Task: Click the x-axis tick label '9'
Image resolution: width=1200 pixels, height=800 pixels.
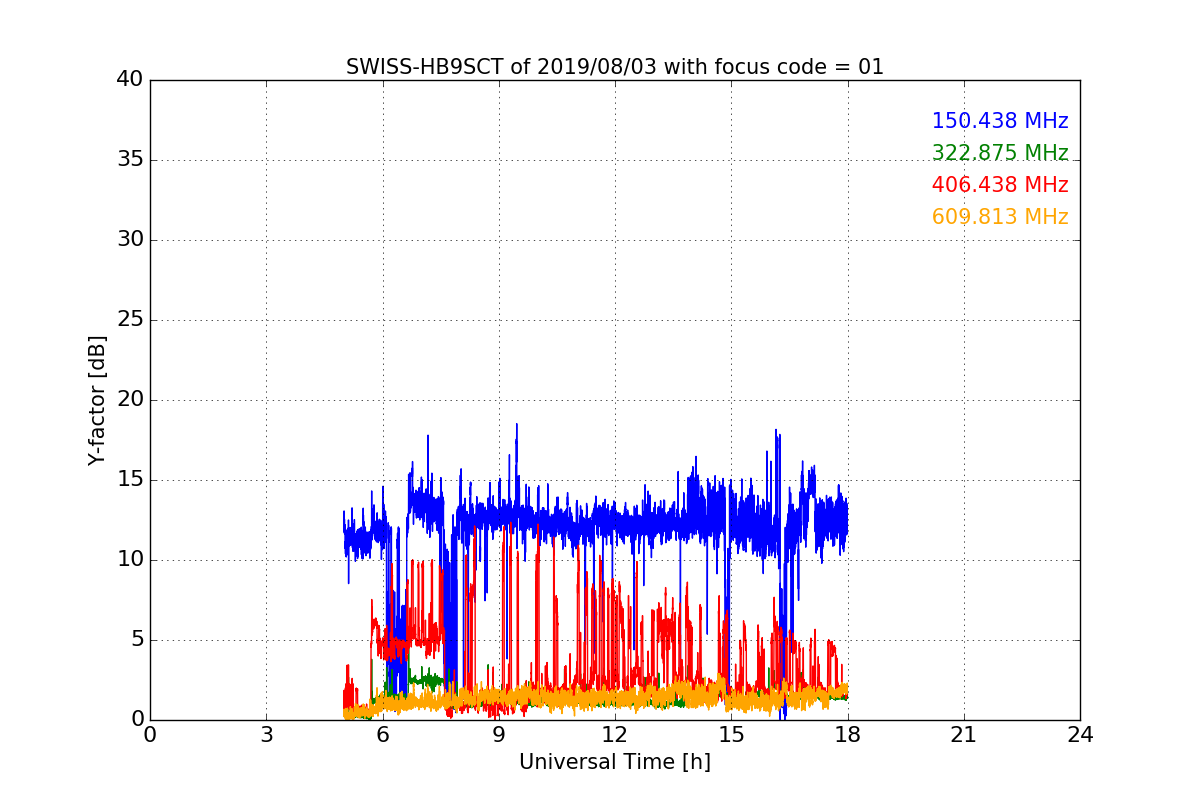Action: [x=499, y=735]
